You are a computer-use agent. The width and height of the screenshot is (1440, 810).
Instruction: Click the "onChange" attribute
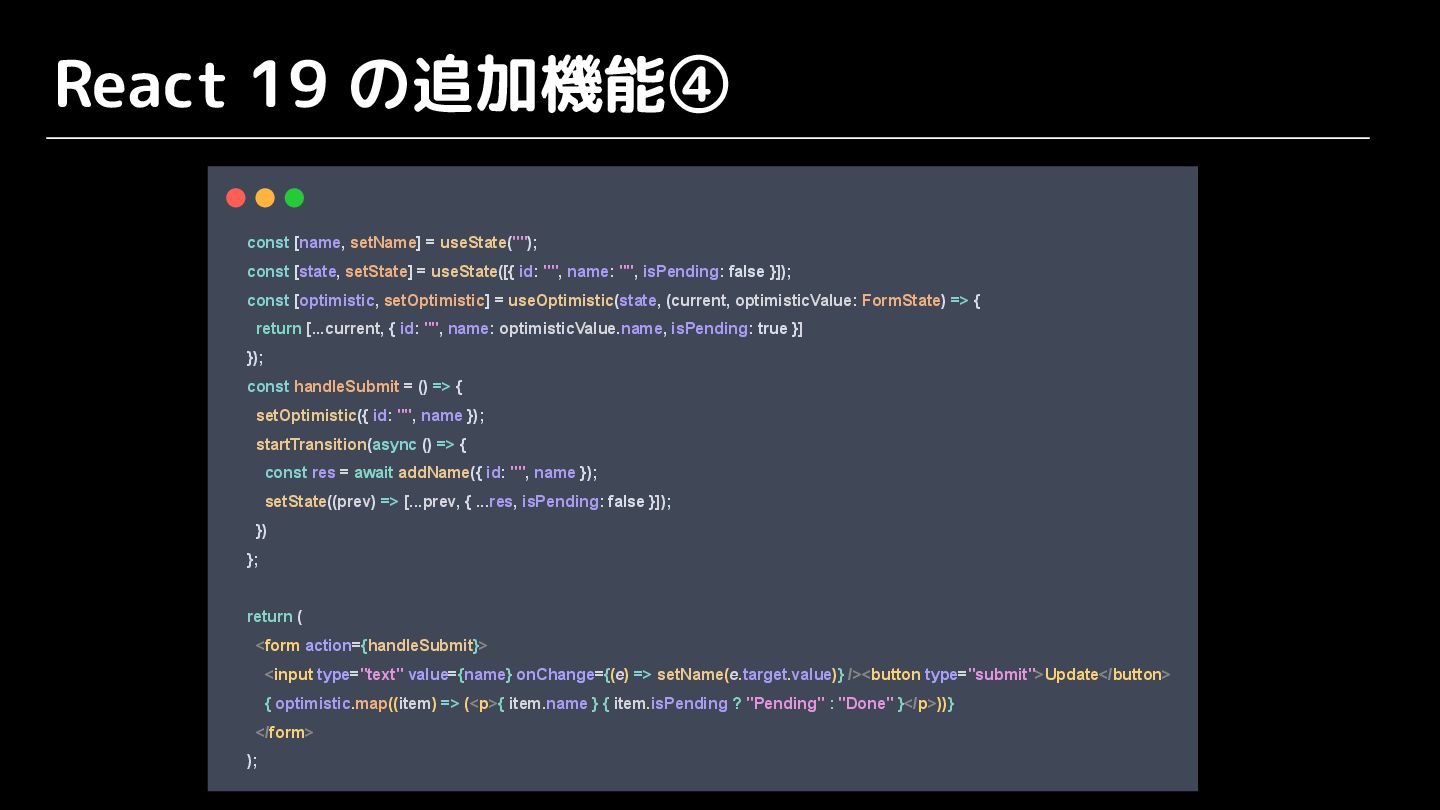pos(555,675)
